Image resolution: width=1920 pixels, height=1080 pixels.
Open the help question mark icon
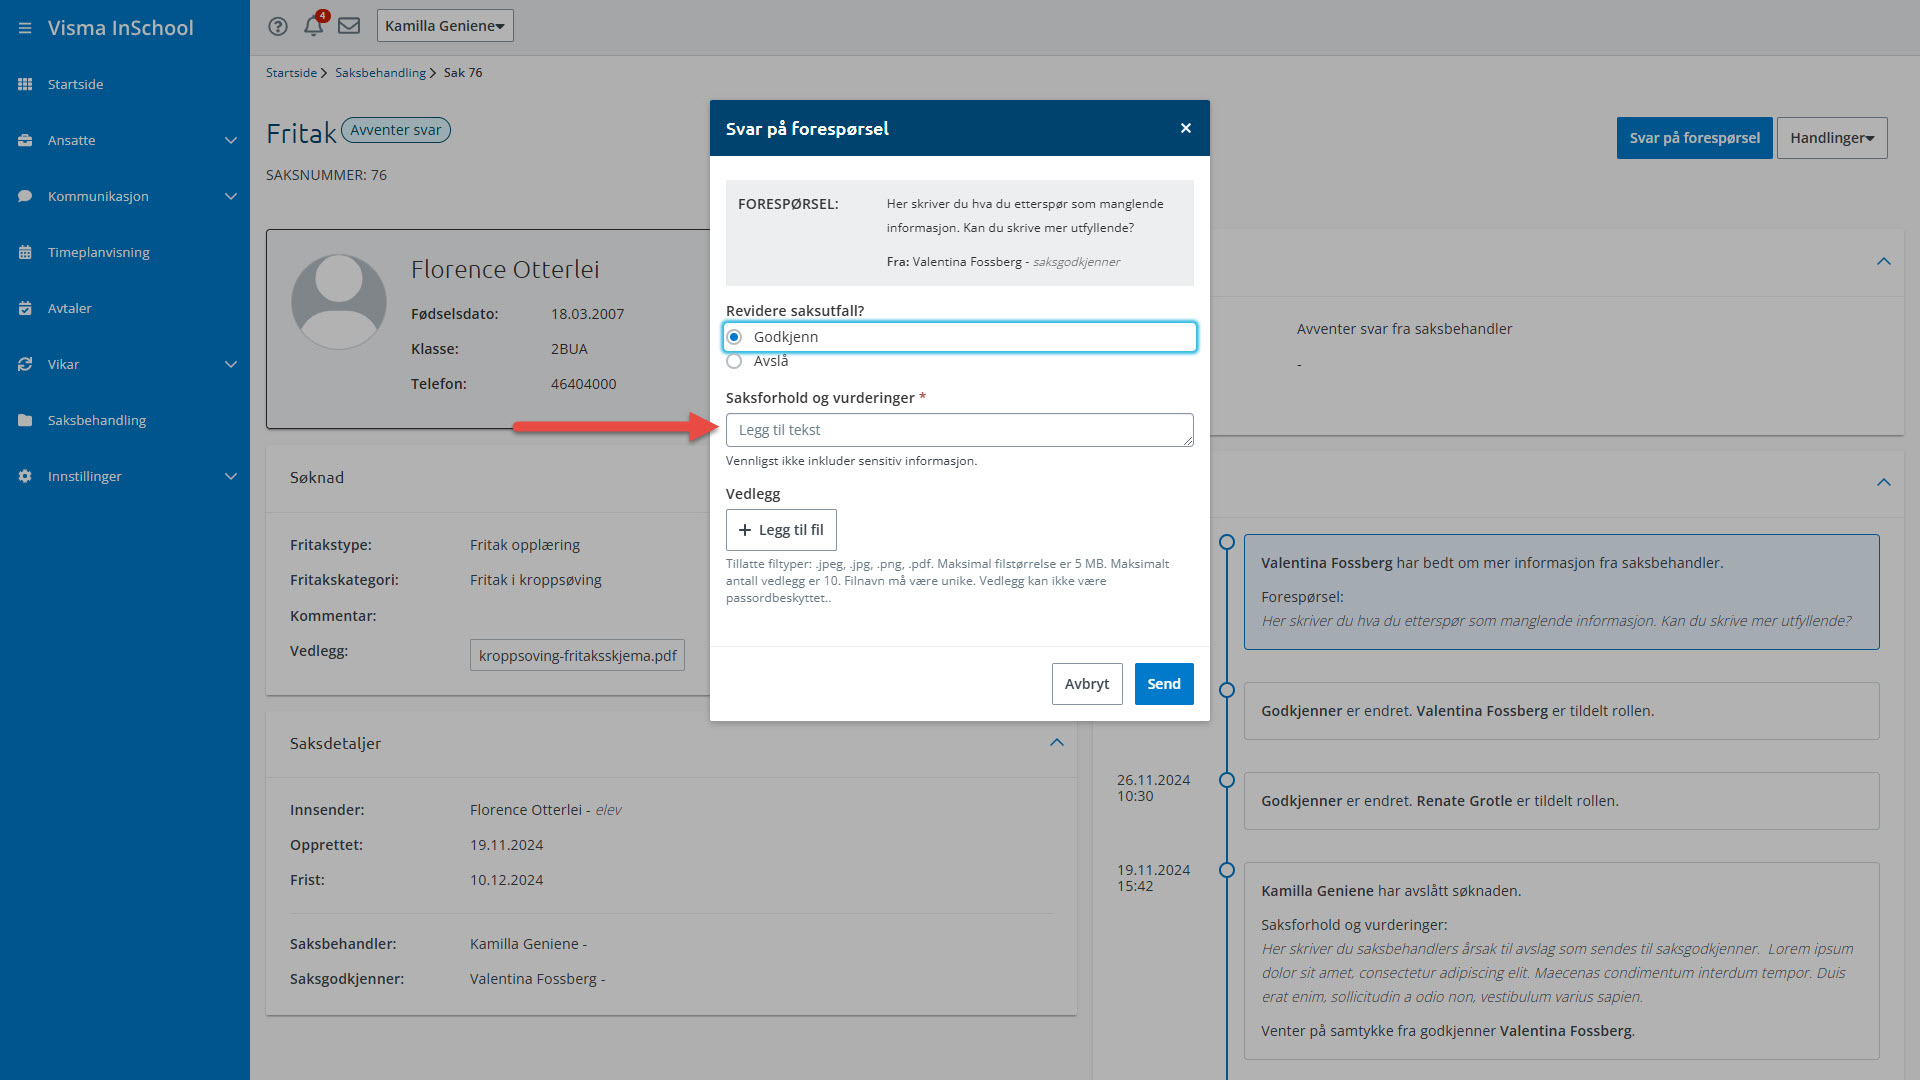pos(278,26)
